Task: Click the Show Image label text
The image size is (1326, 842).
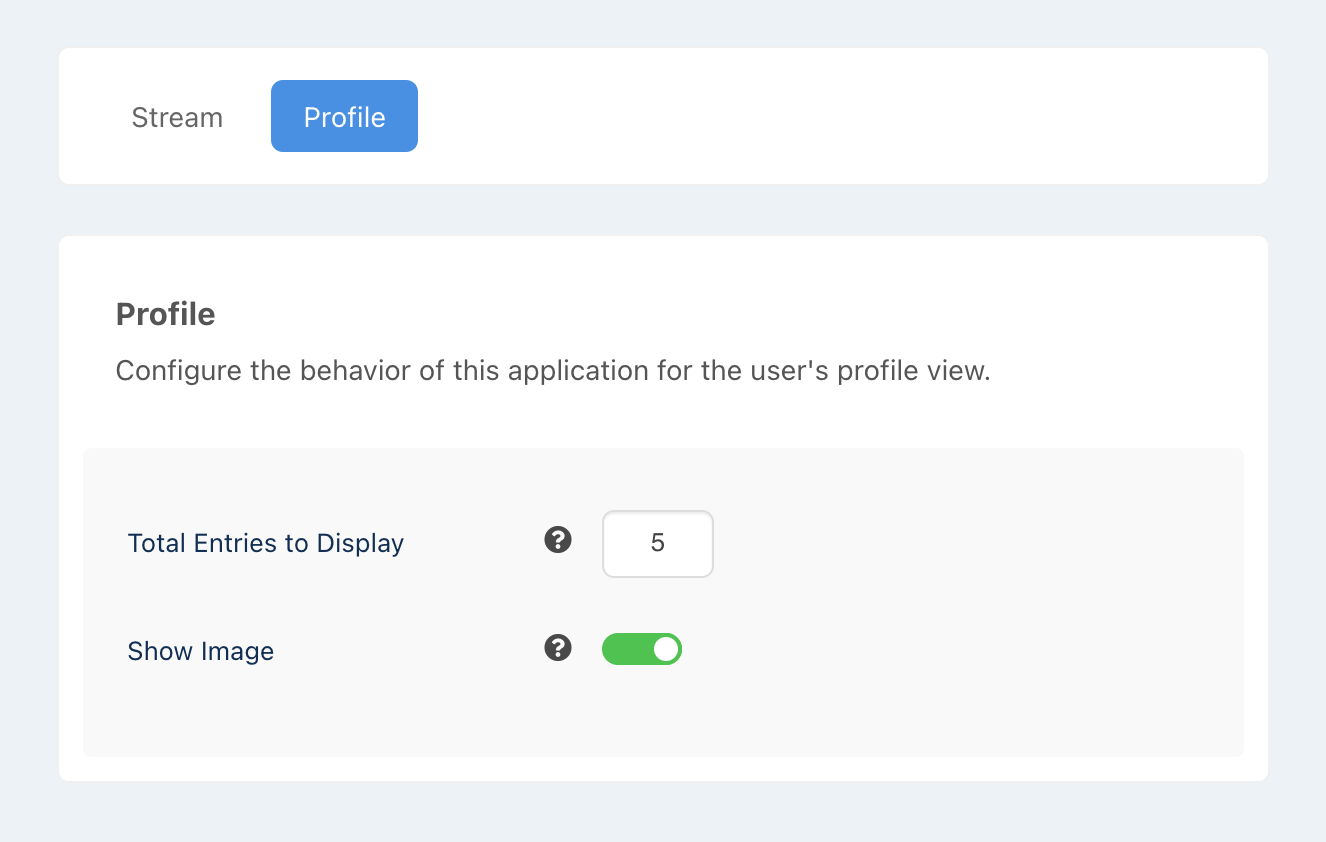Action: (x=200, y=650)
